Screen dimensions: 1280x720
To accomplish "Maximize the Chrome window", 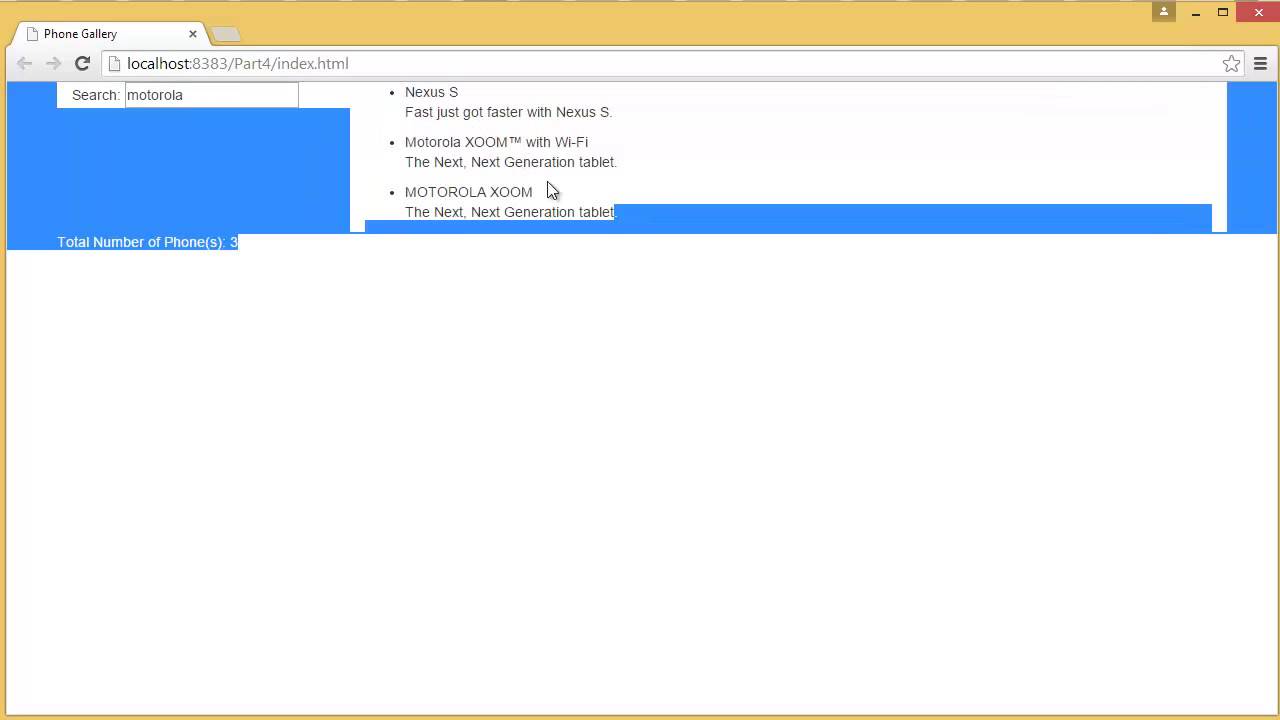I will [1223, 12].
